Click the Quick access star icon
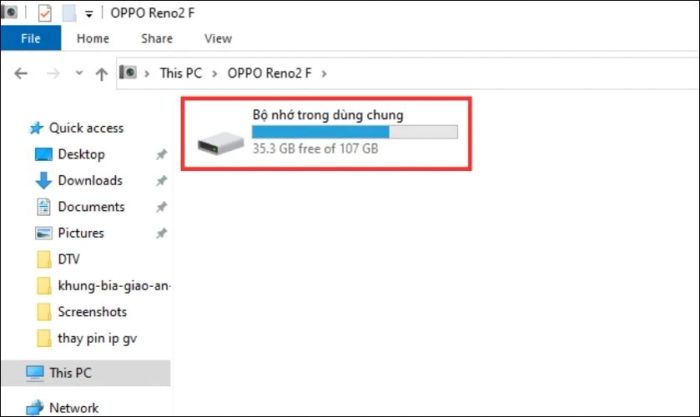The width and height of the screenshot is (700, 417). pos(37,128)
